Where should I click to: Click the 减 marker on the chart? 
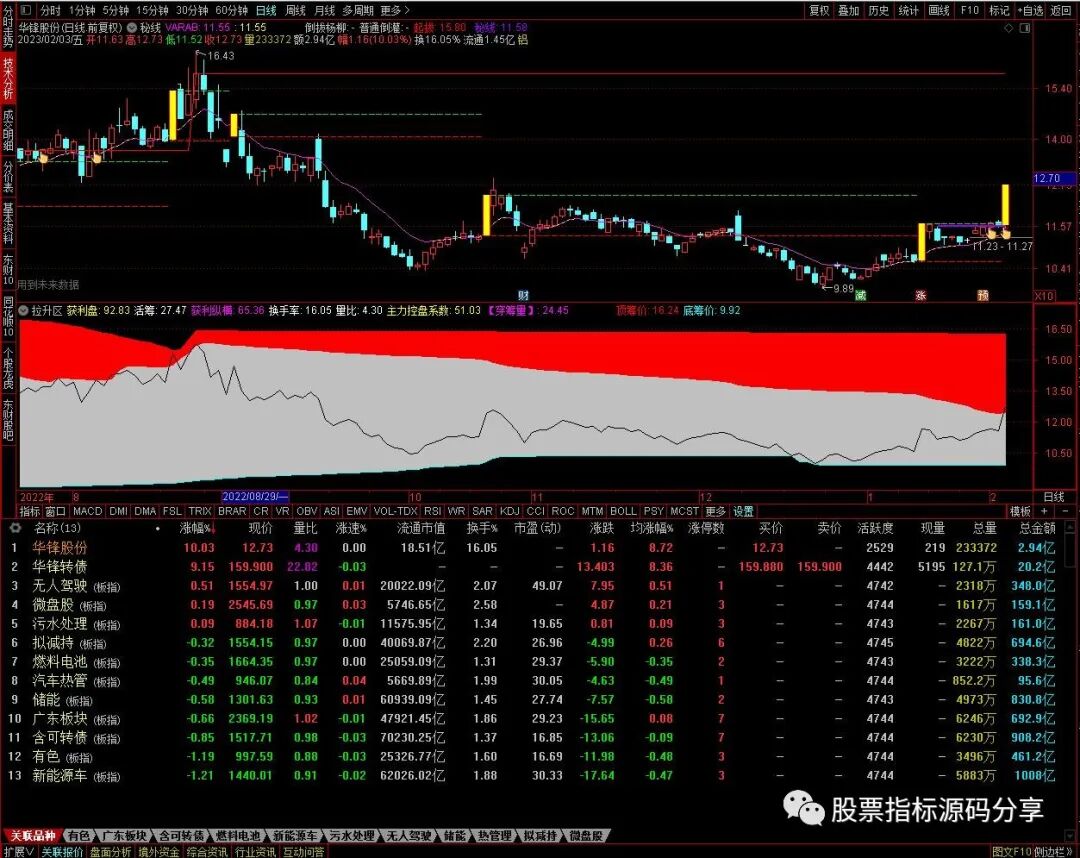(860, 295)
